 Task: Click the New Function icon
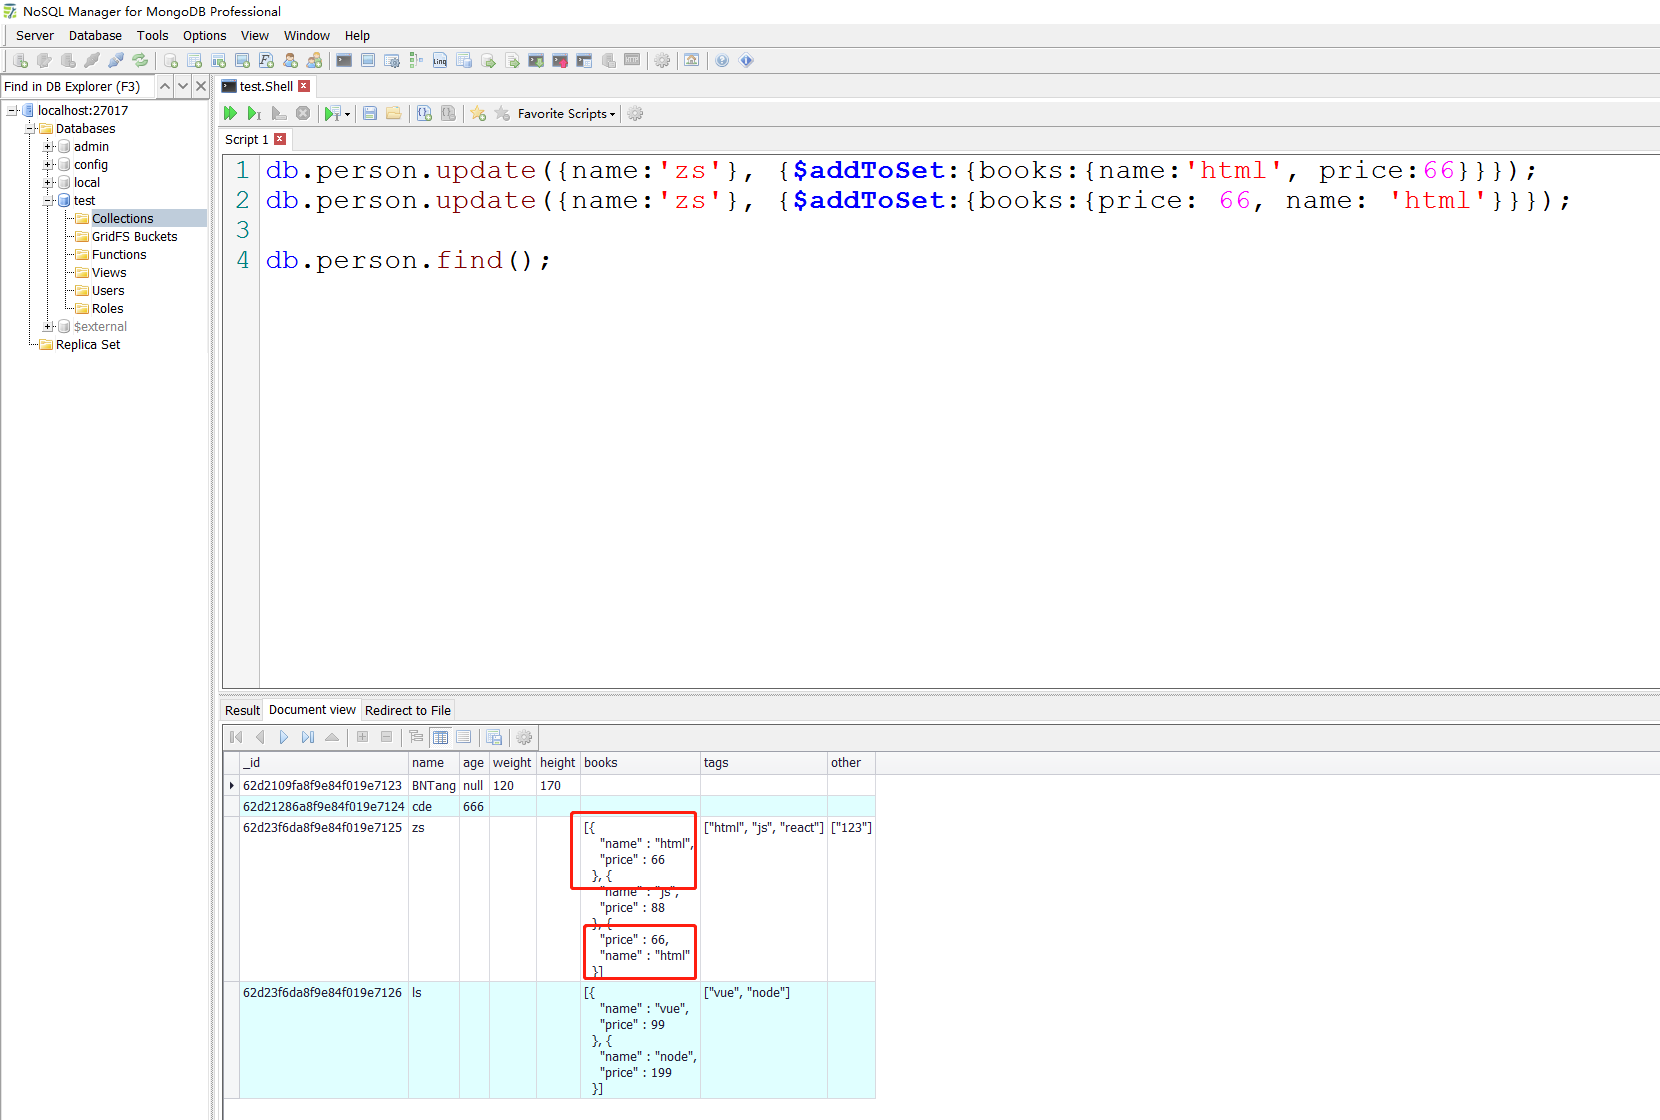tap(267, 61)
